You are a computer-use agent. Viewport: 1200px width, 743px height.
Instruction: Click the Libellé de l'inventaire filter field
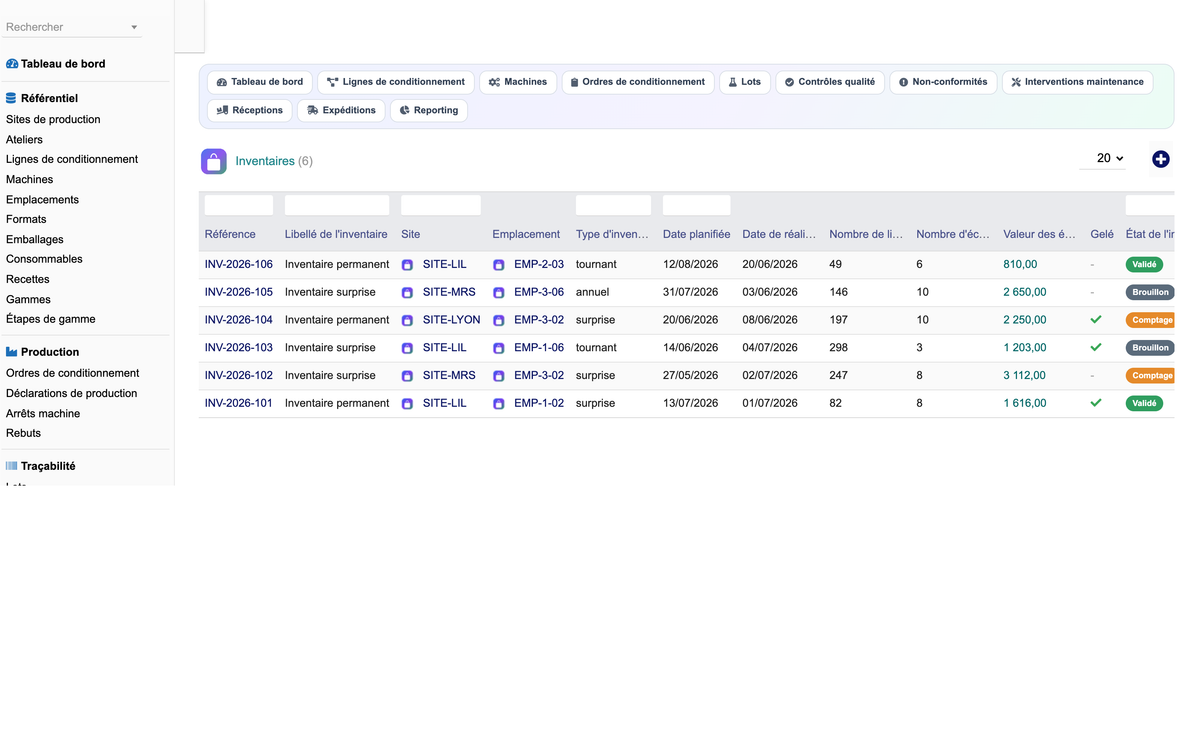(337, 205)
